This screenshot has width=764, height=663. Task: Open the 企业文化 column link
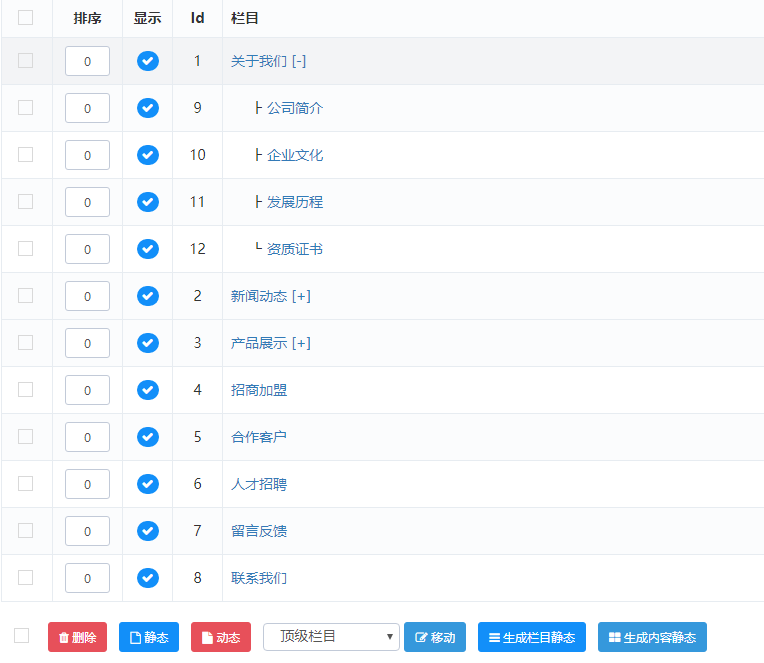295,155
